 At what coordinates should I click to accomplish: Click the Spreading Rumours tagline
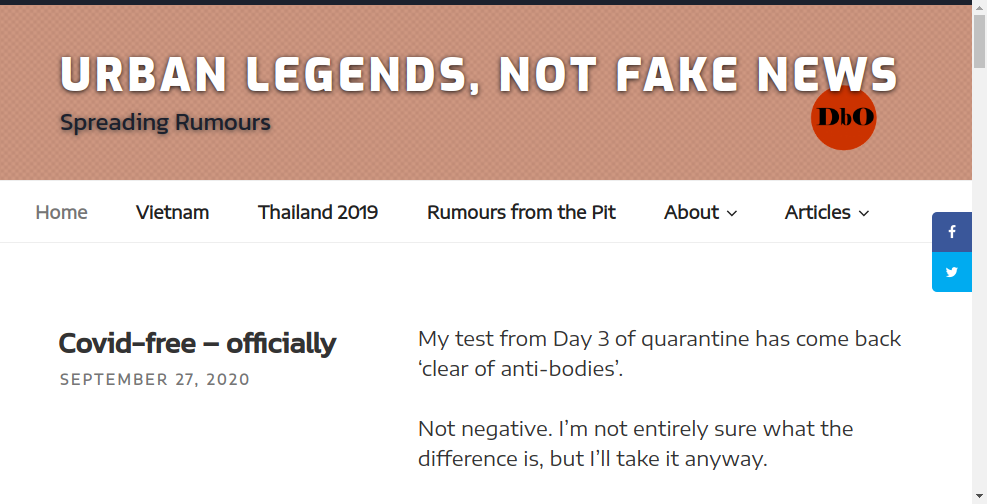point(165,122)
